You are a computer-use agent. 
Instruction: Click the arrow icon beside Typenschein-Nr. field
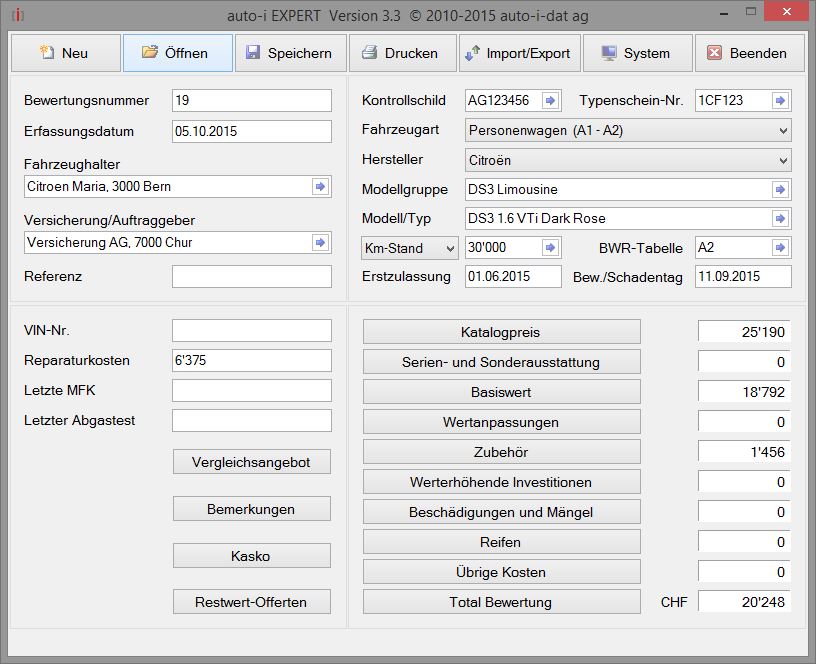pos(780,100)
